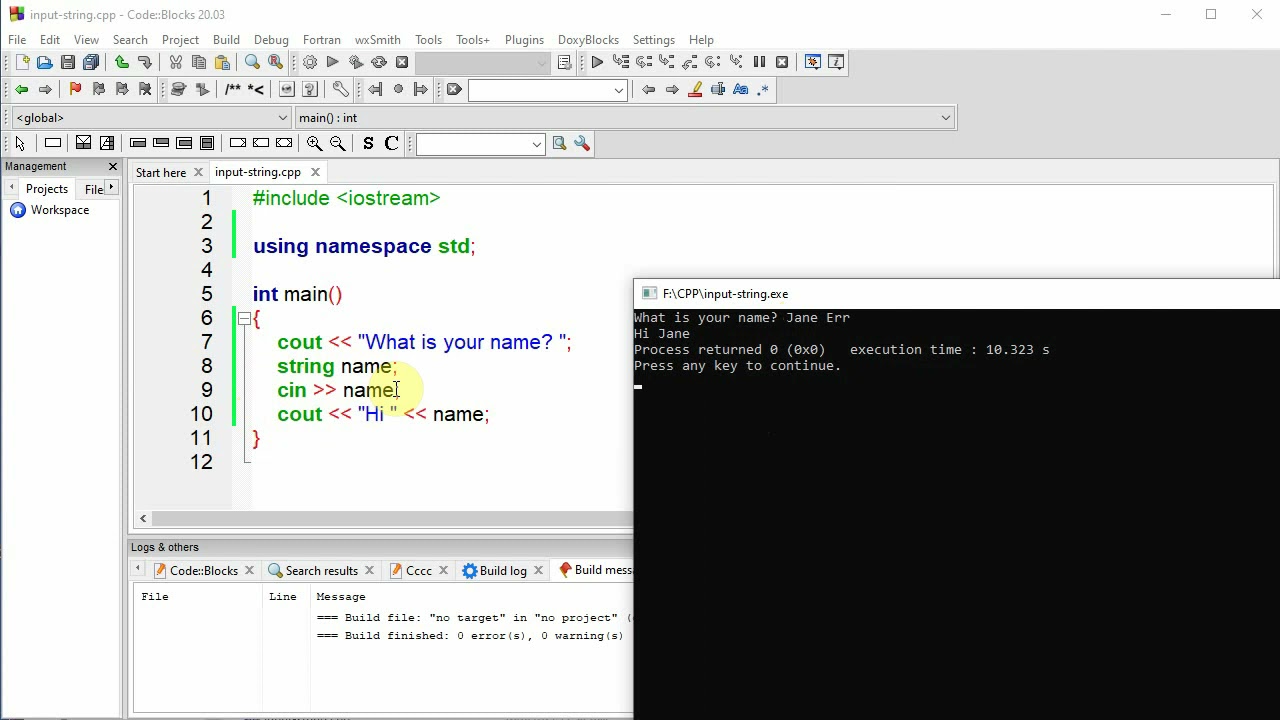The width and height of the screenshot is (1280, 720).
Task: Open the debugging windows dropdown icon
Action: coord(813,62)
